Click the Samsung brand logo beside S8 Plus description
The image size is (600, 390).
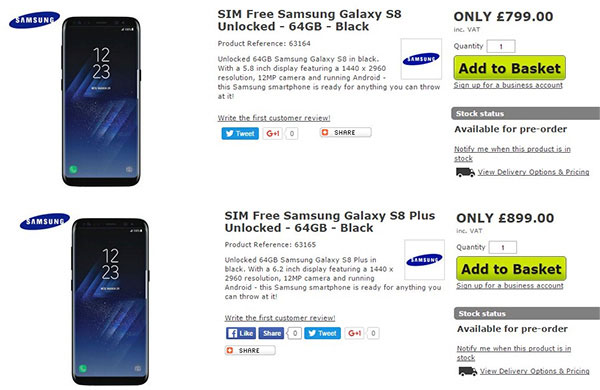click(424, 260)
